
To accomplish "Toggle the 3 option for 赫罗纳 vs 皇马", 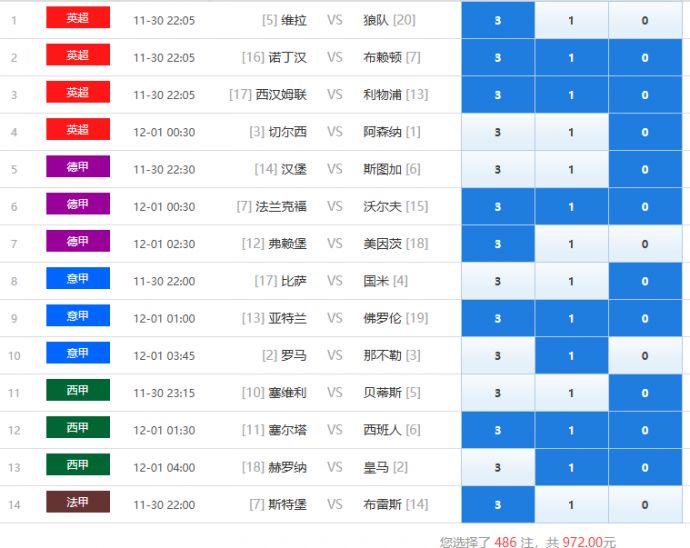I will tap(498, 468).
